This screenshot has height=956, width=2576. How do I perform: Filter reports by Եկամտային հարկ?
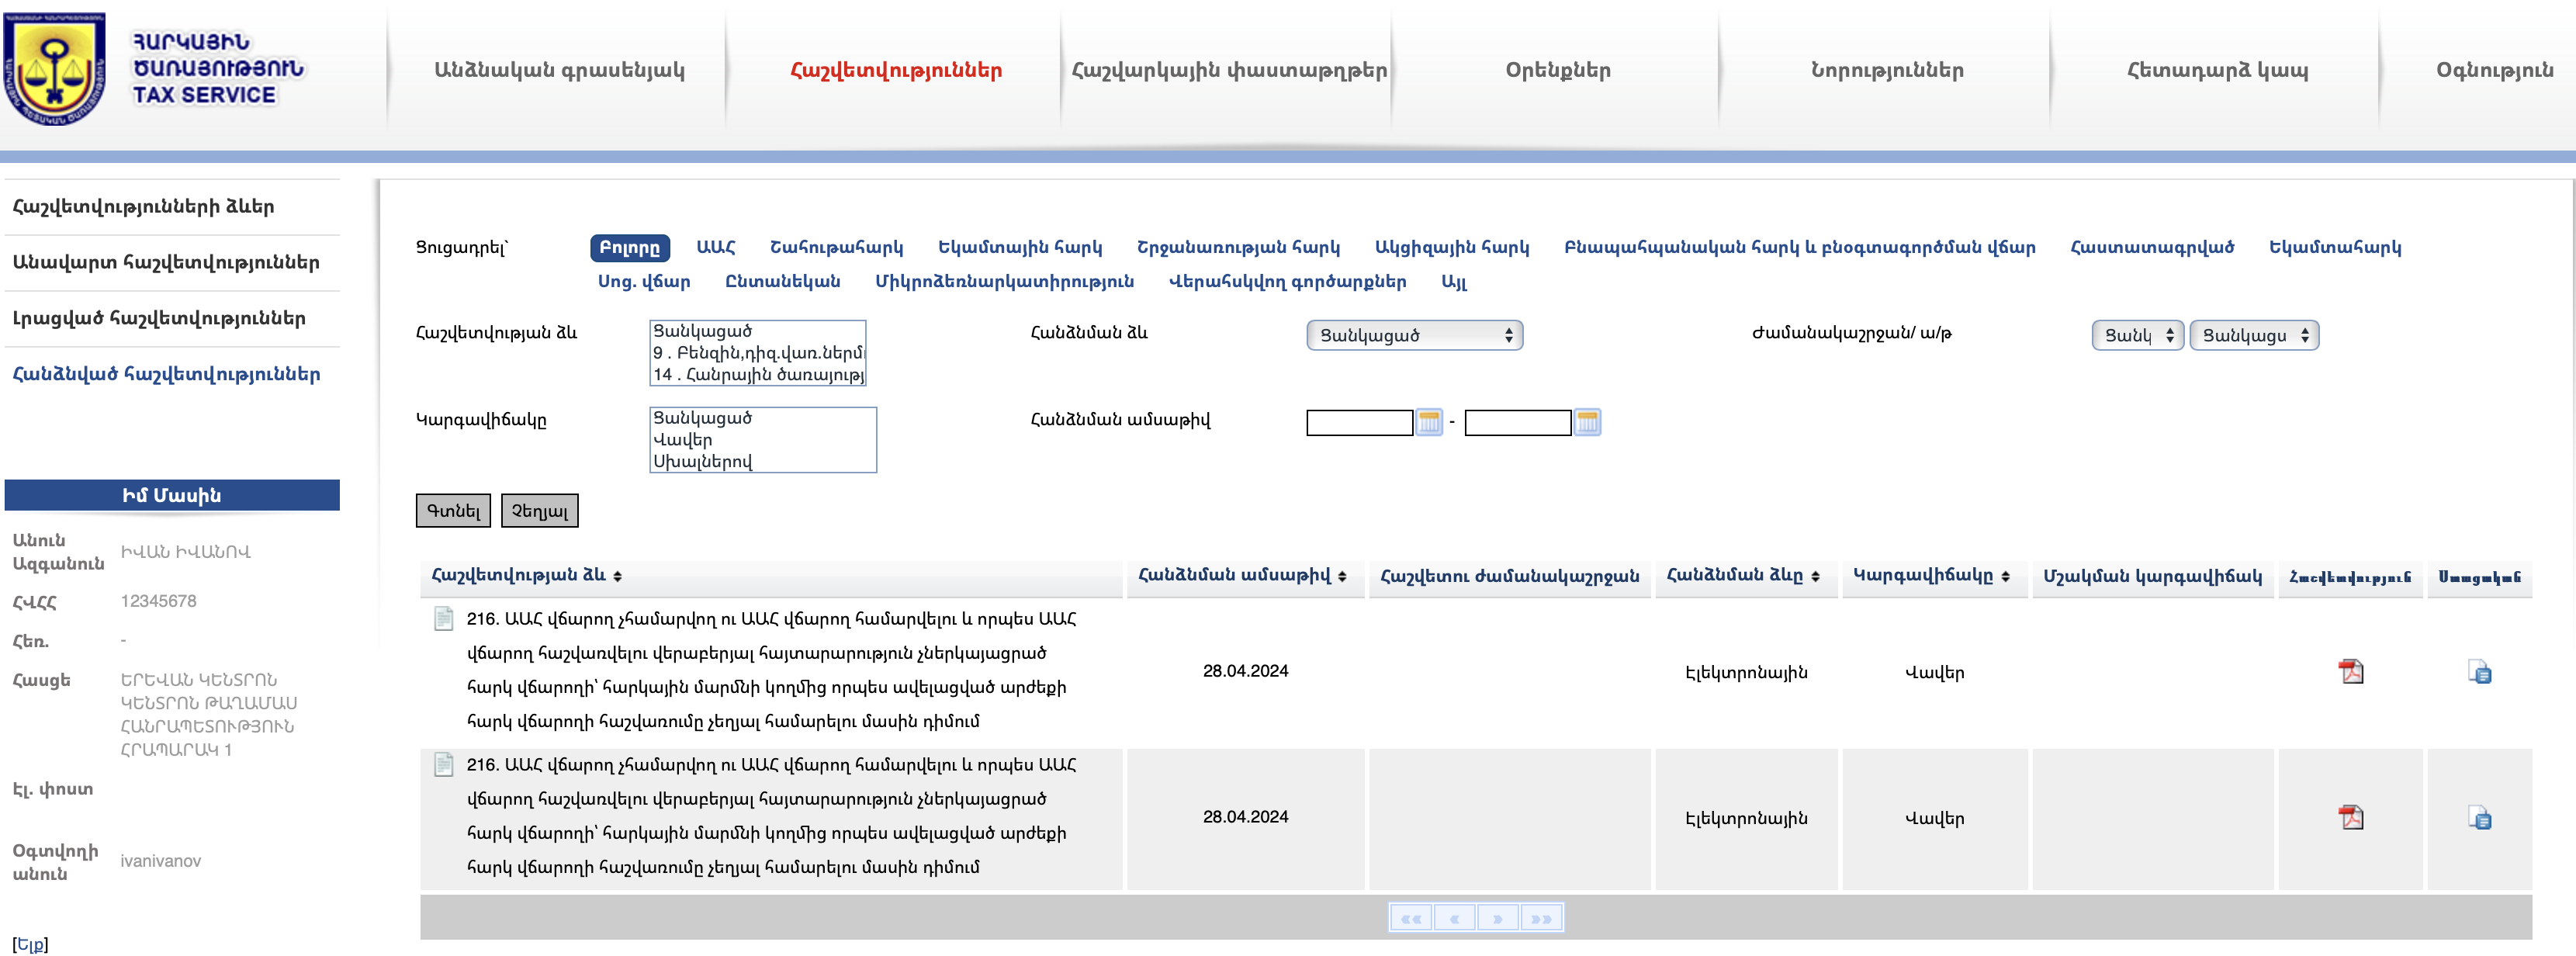click(1020, 247)
